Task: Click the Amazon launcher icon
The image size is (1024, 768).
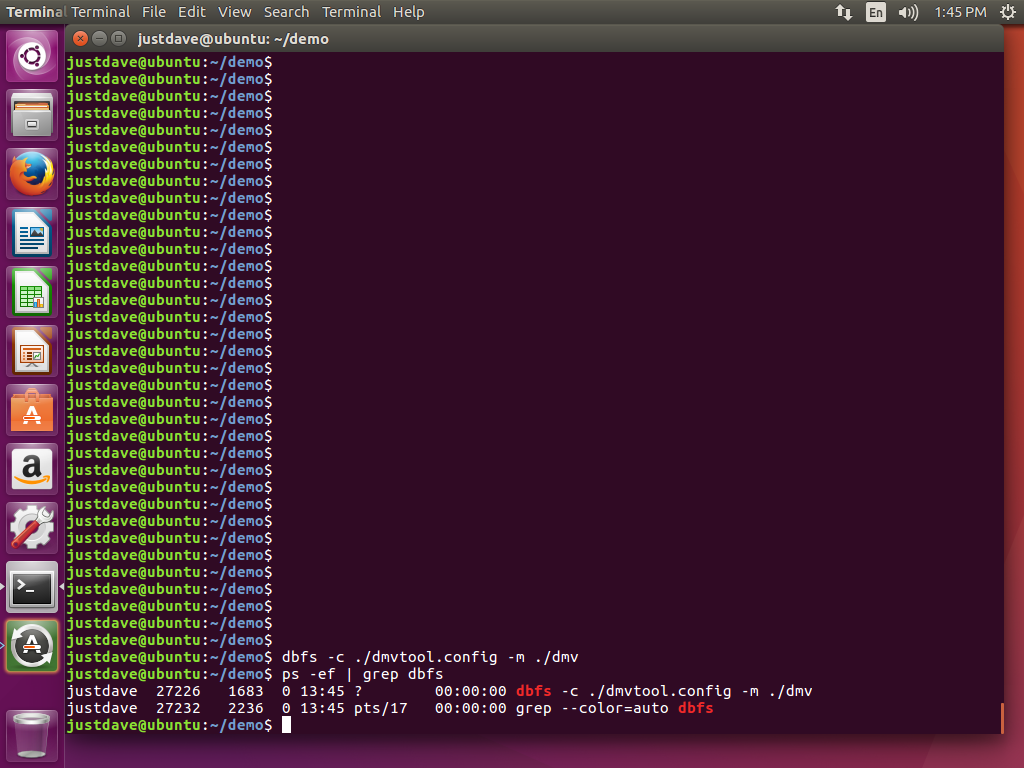Action: point(32,469)
